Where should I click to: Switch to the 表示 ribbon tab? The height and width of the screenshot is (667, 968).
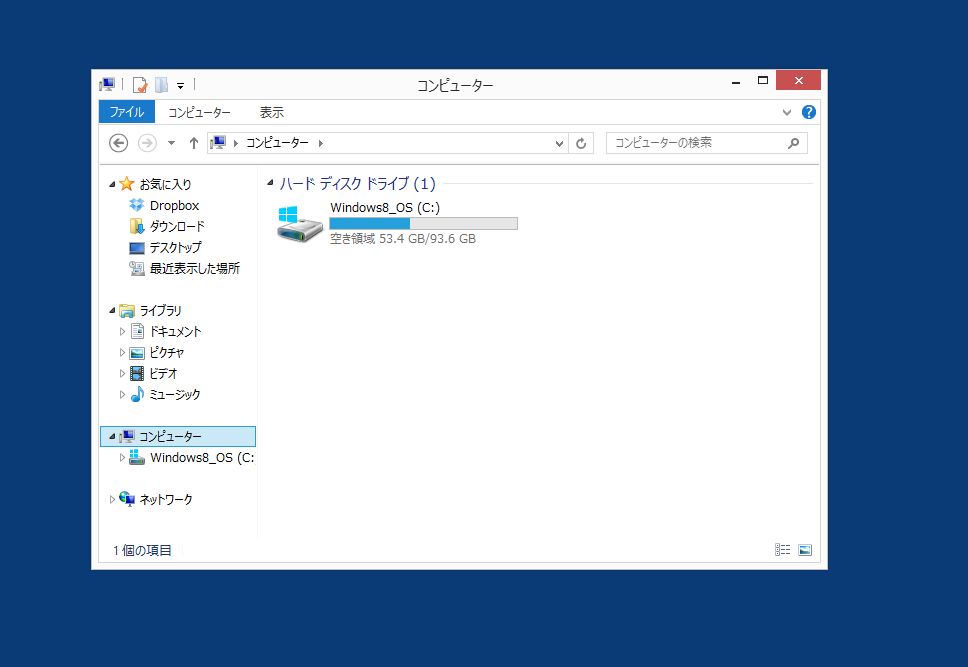pyautogui.click(x=271, y=112)
